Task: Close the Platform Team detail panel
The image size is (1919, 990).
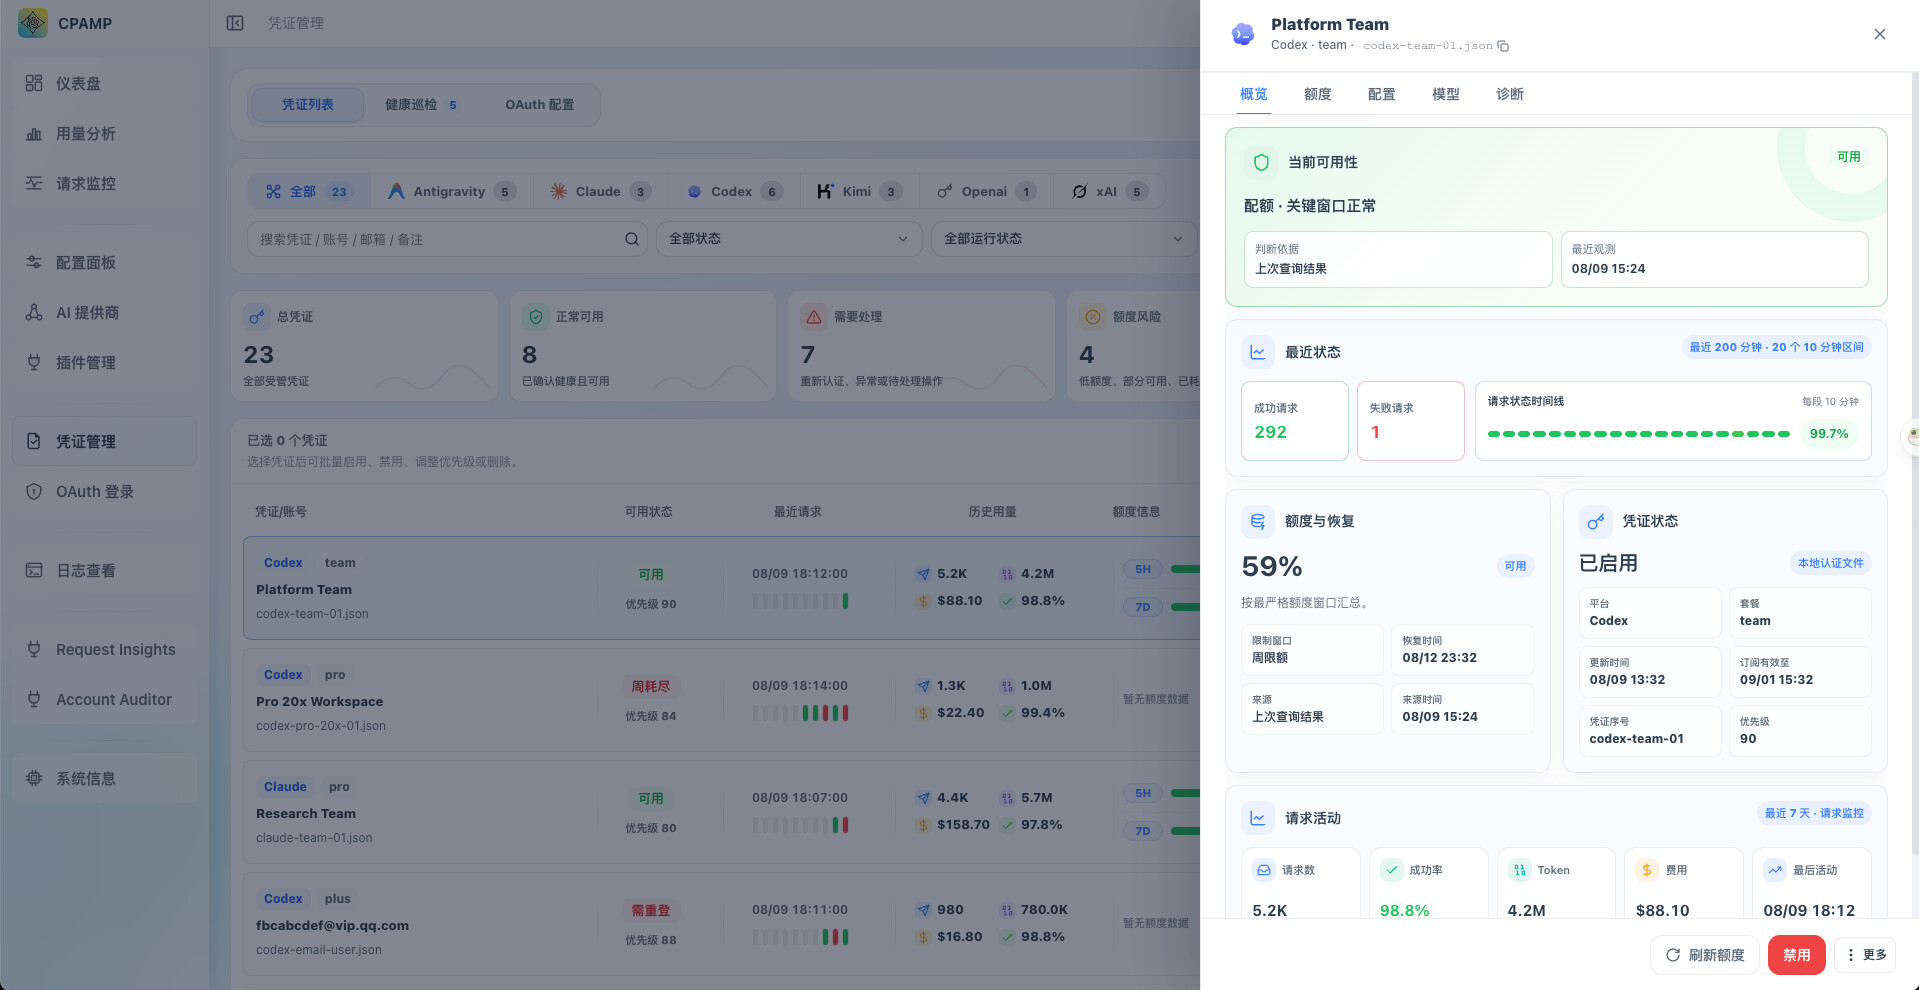Action: click(x=1880, y=34)
